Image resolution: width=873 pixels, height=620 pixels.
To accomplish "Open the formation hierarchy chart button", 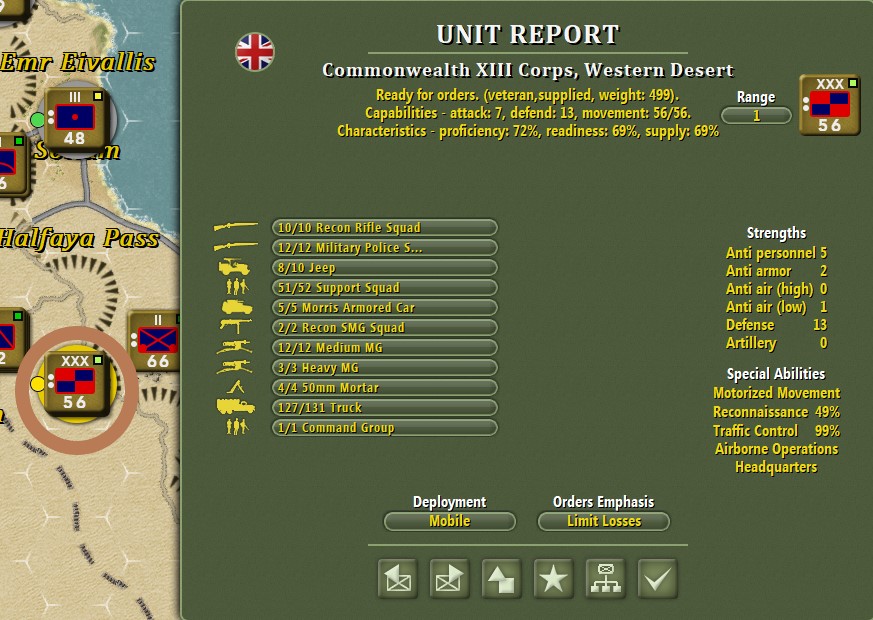I will [605, 579].
